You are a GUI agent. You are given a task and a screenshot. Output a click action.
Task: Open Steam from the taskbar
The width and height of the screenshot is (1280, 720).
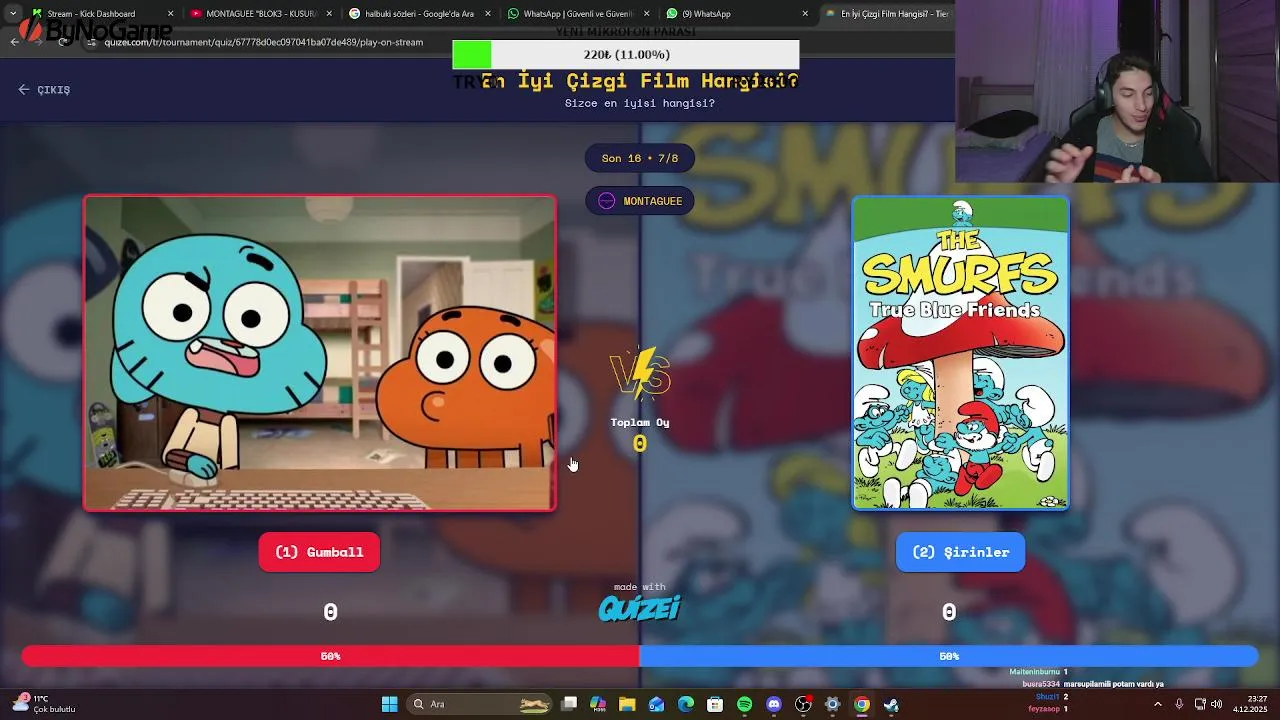click(x=891, y=704)
